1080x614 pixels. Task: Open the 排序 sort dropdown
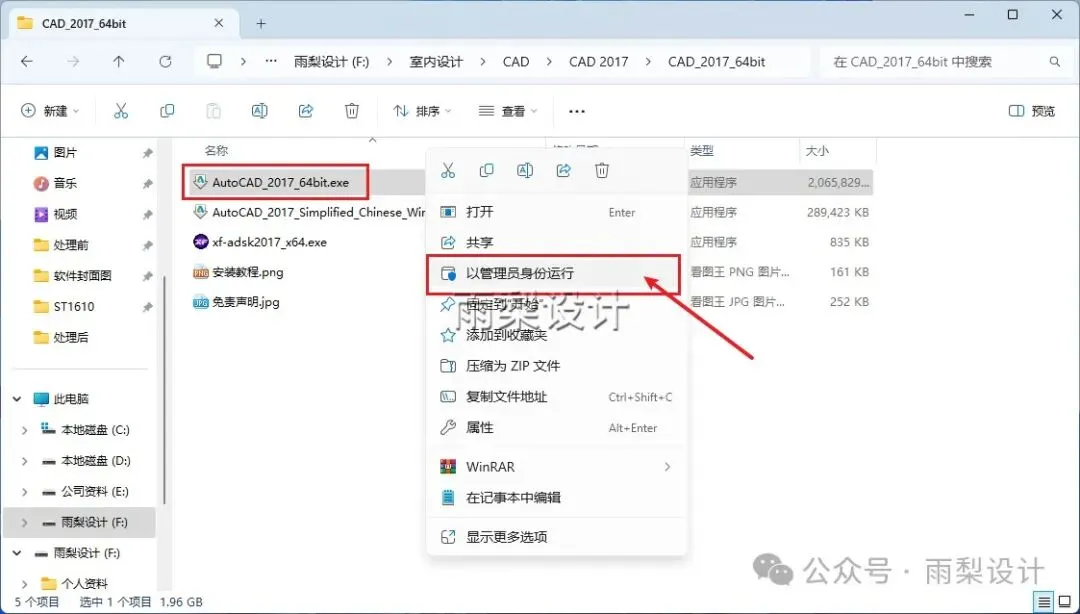point(422,111)
